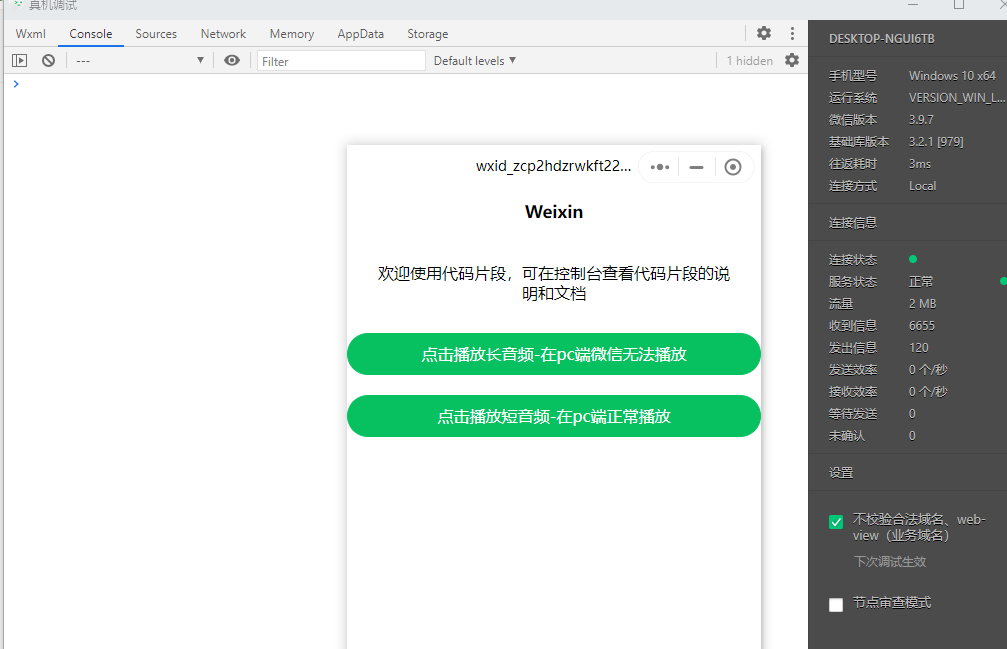Screen dimensions: 1007x649
Task: Click the Windows 10 x64 phone model value
Action: click(952, 76)
